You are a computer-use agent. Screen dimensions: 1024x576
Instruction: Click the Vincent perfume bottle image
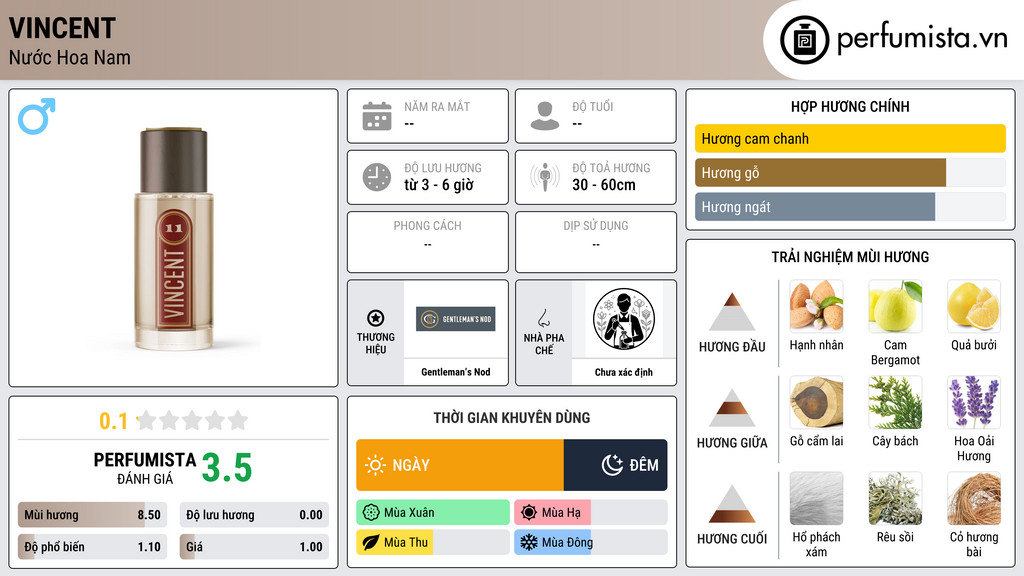click(174, 239)
